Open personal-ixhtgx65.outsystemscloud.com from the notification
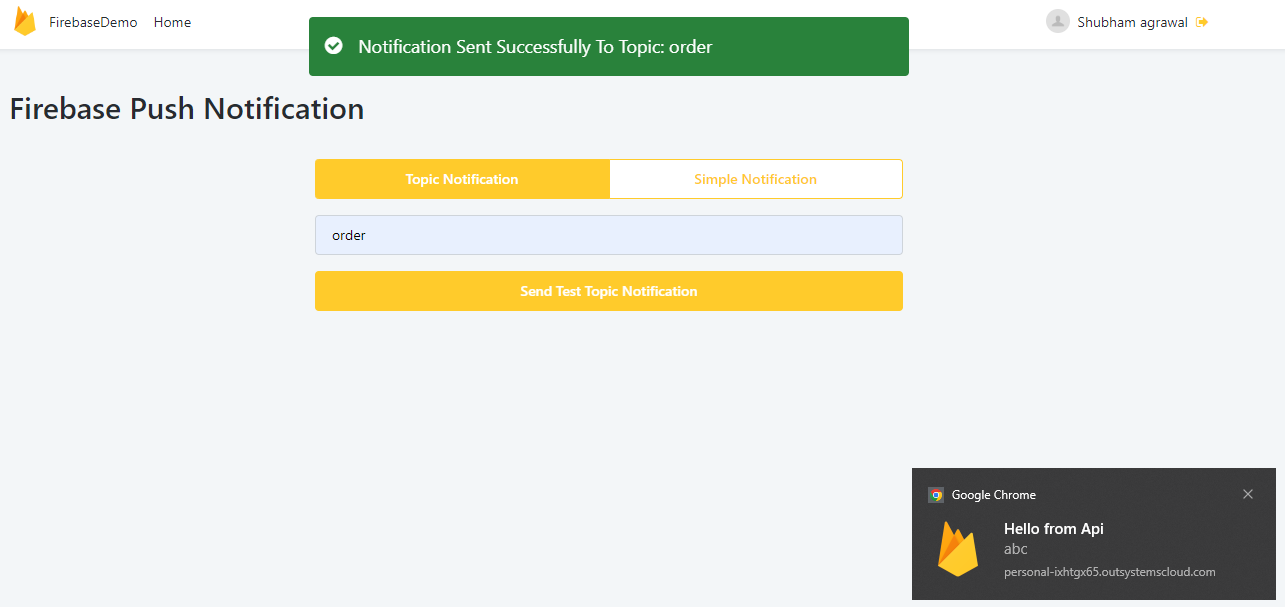 coord(1109,572)
